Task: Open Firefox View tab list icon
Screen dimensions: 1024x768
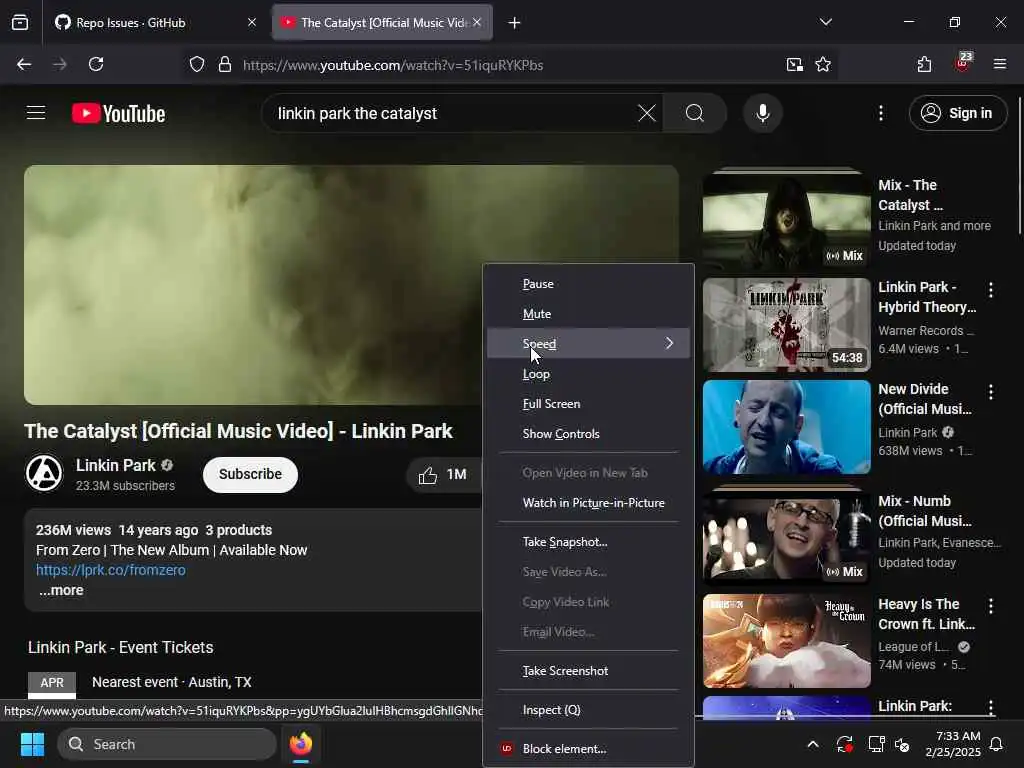Action: (20, 23)
